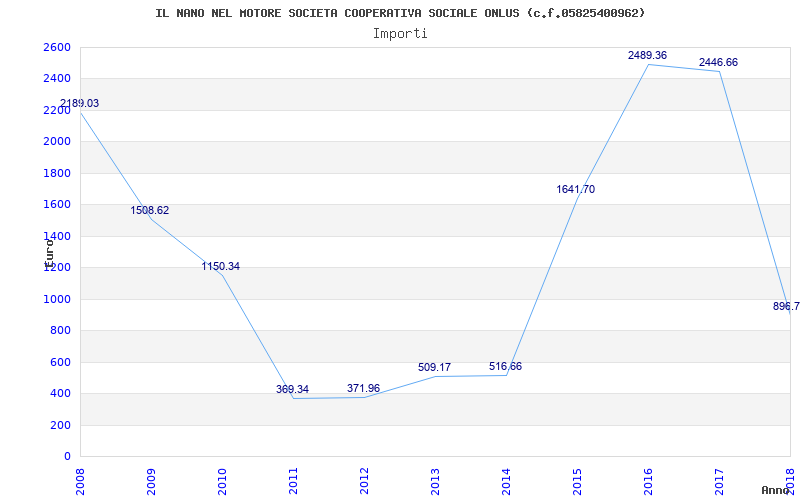Click the 509.17 data label

(x=434, y=367)
